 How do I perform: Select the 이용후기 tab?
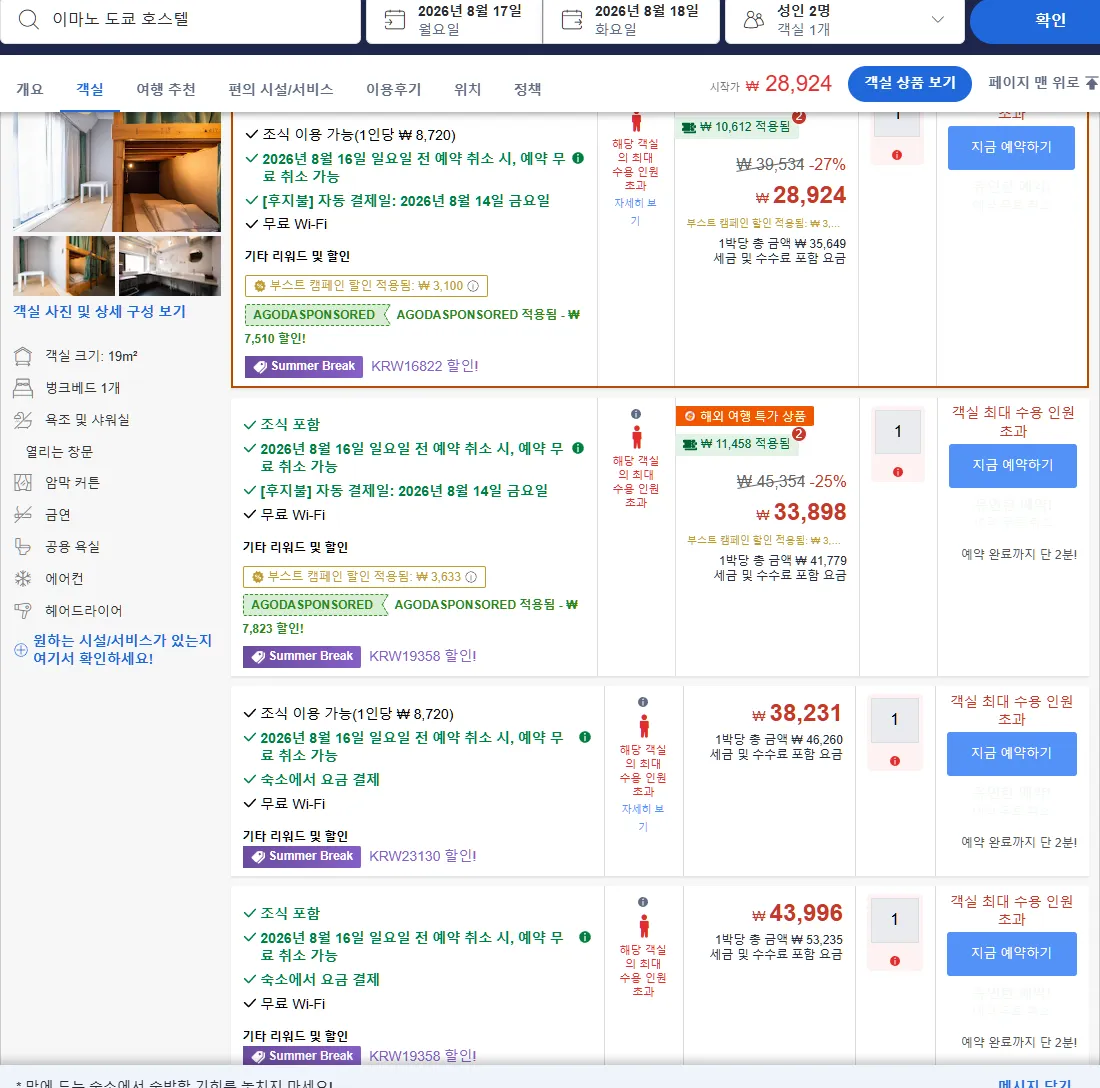click(x=394, y=89)
